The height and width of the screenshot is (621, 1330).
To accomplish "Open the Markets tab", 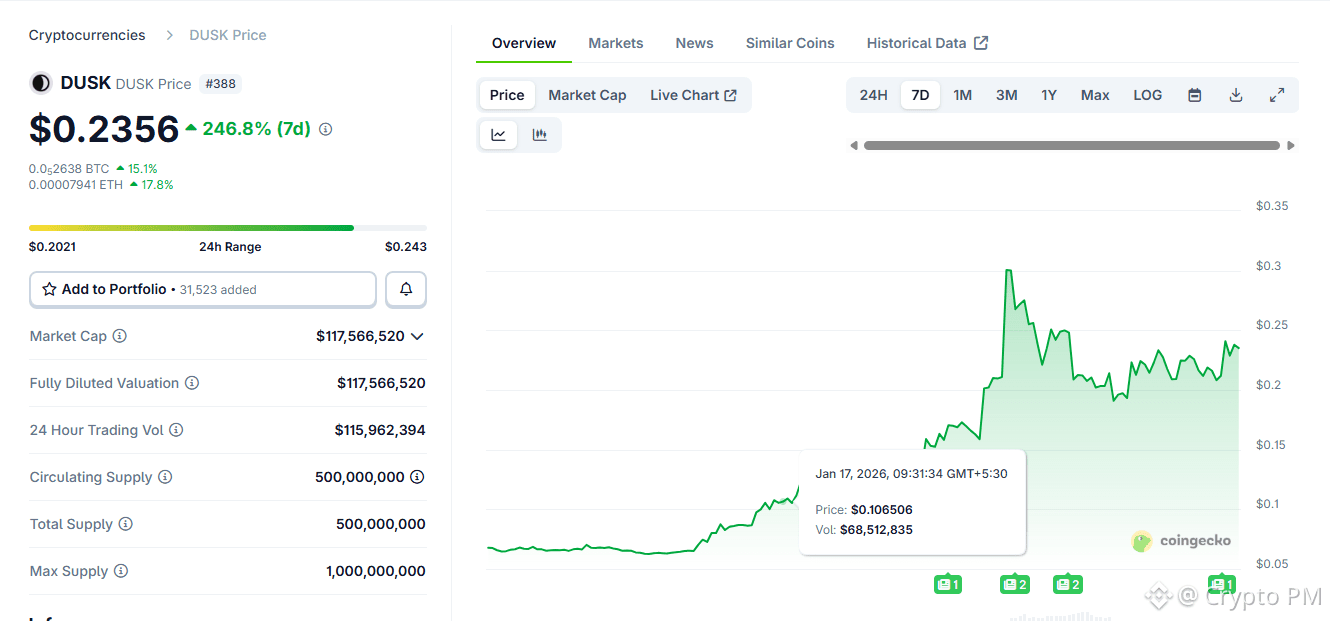I will [x=615, y=43].
